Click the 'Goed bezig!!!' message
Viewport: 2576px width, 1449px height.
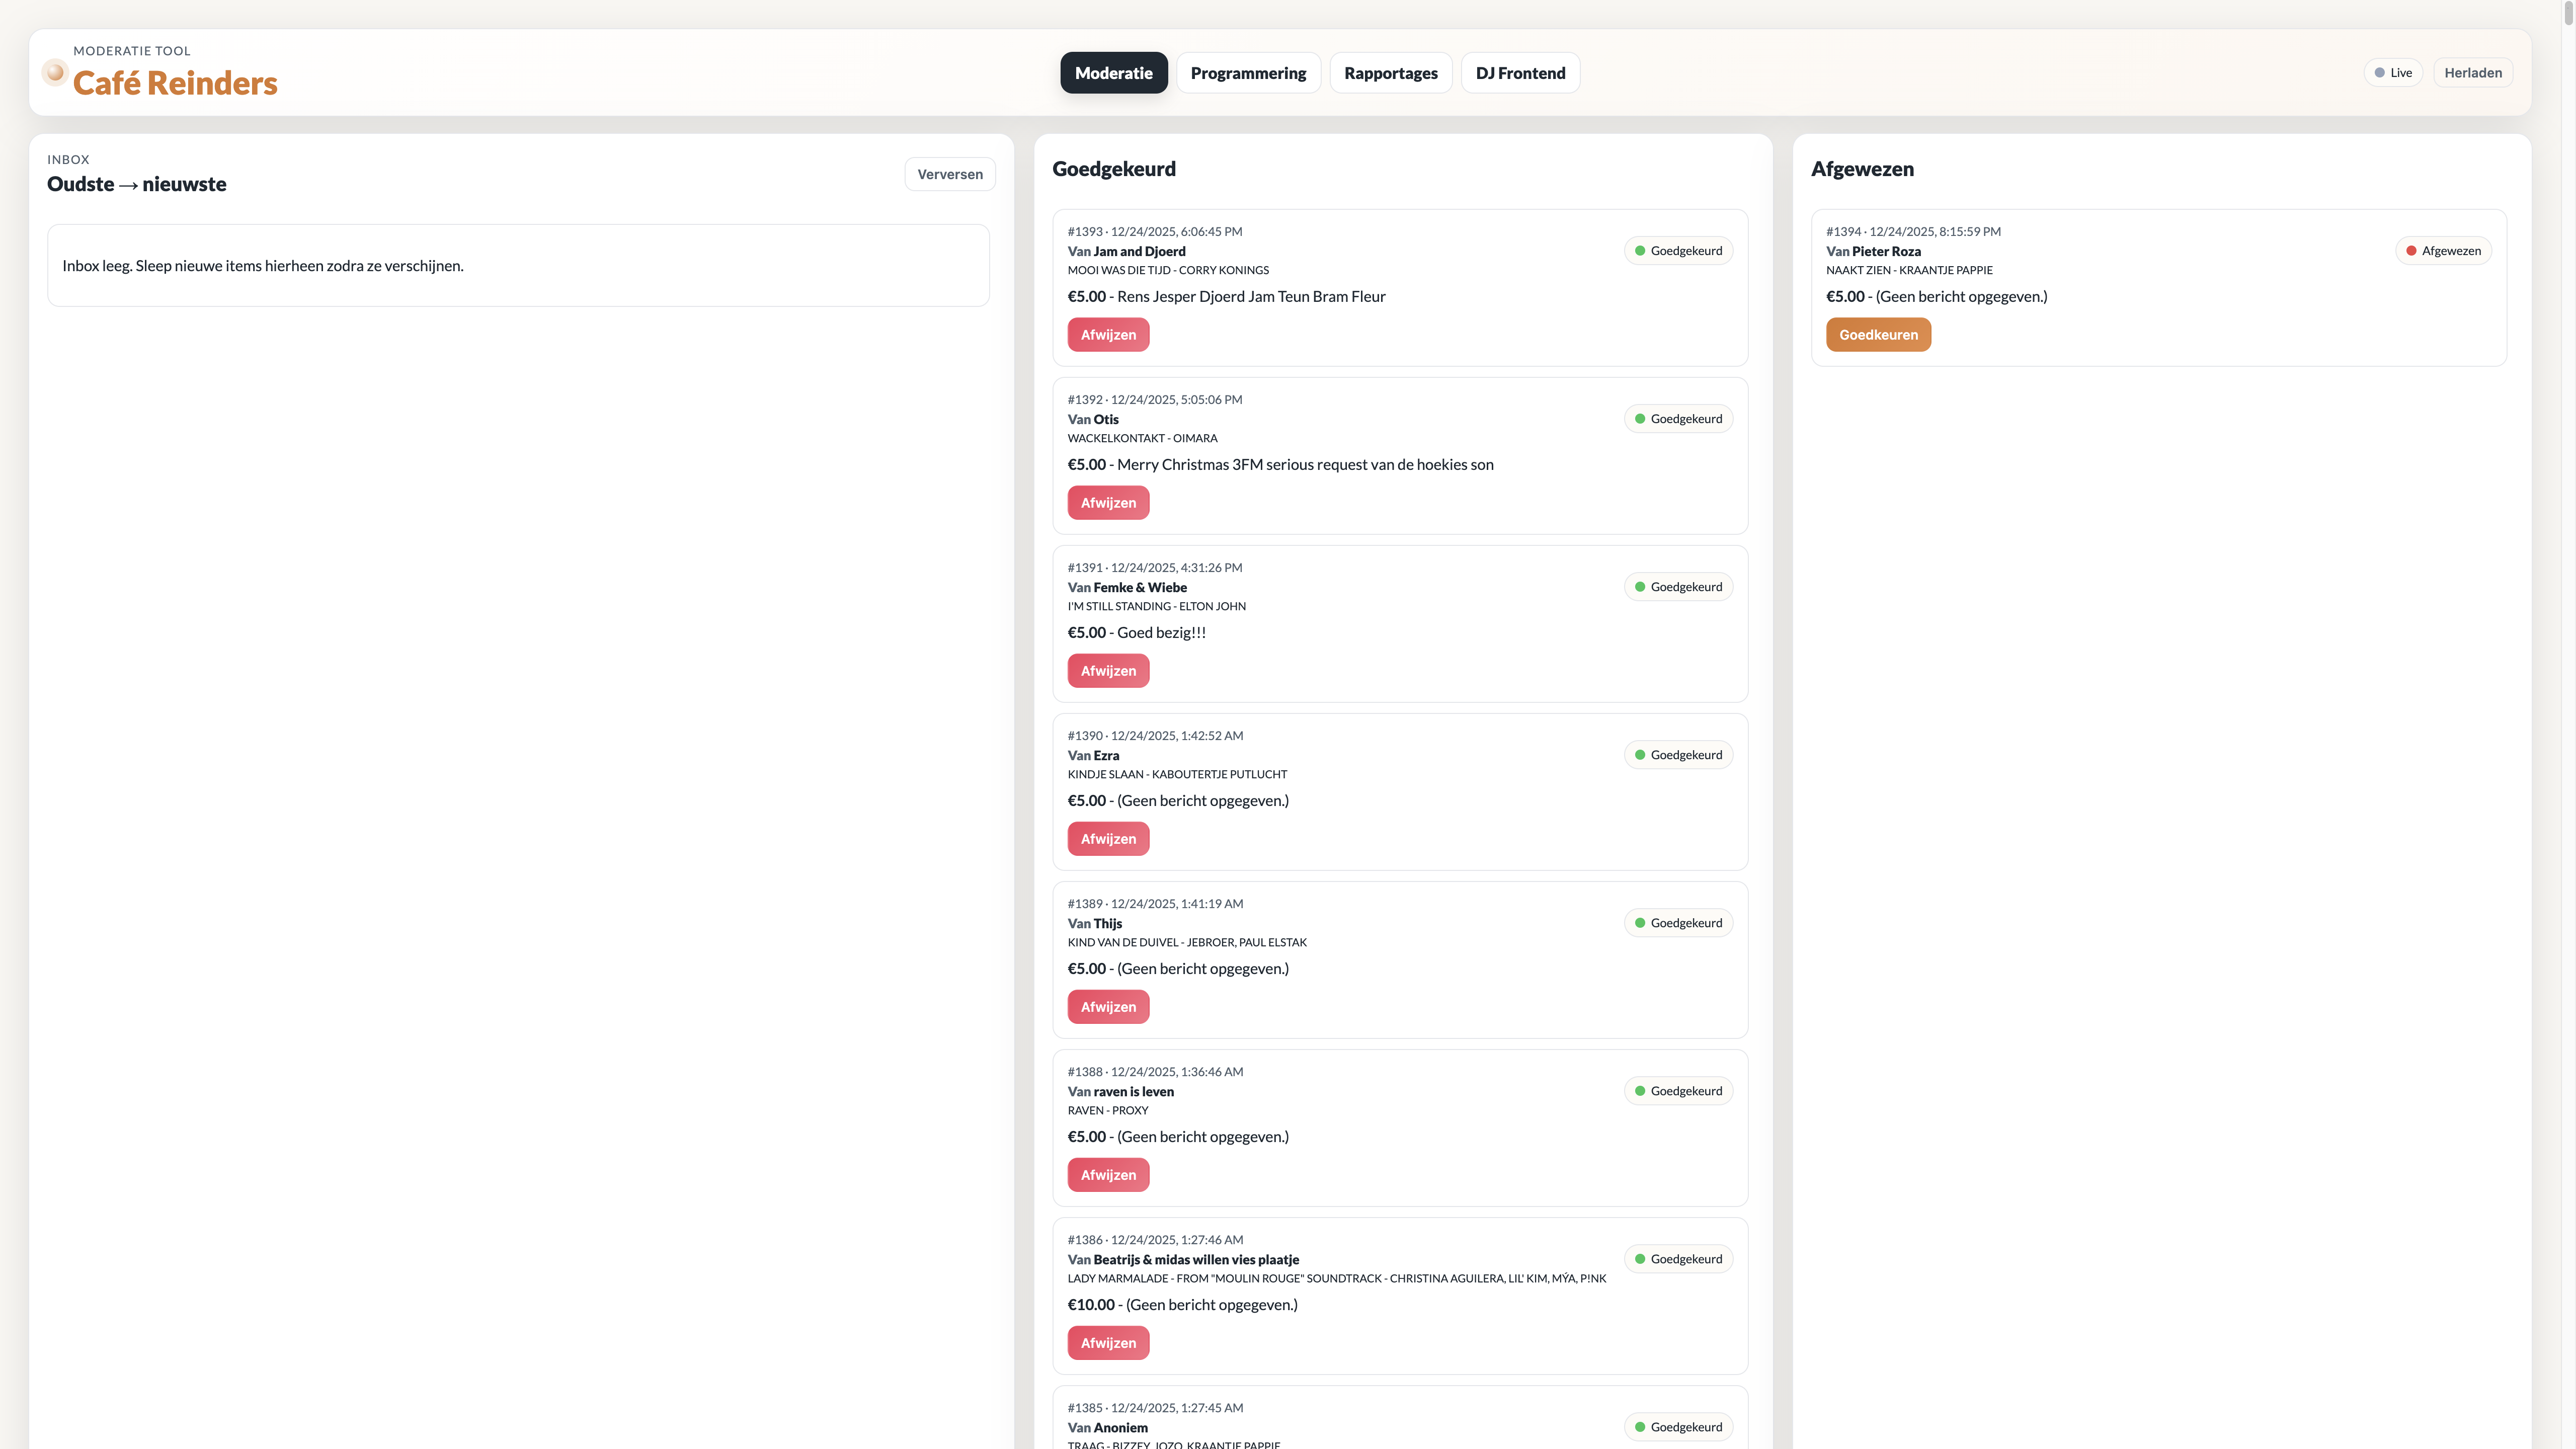[1161, 632]
